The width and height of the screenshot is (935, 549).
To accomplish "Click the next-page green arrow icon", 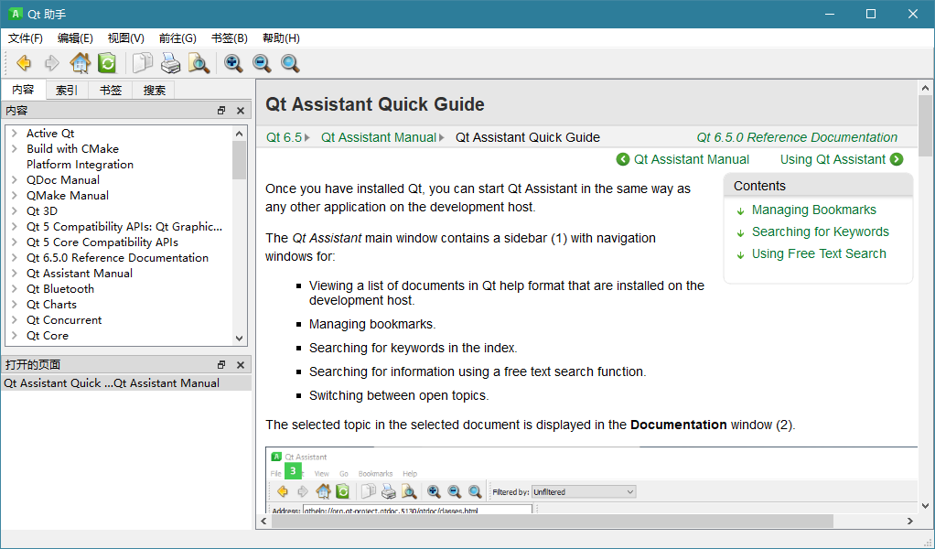I will click(x=896, y=159).
